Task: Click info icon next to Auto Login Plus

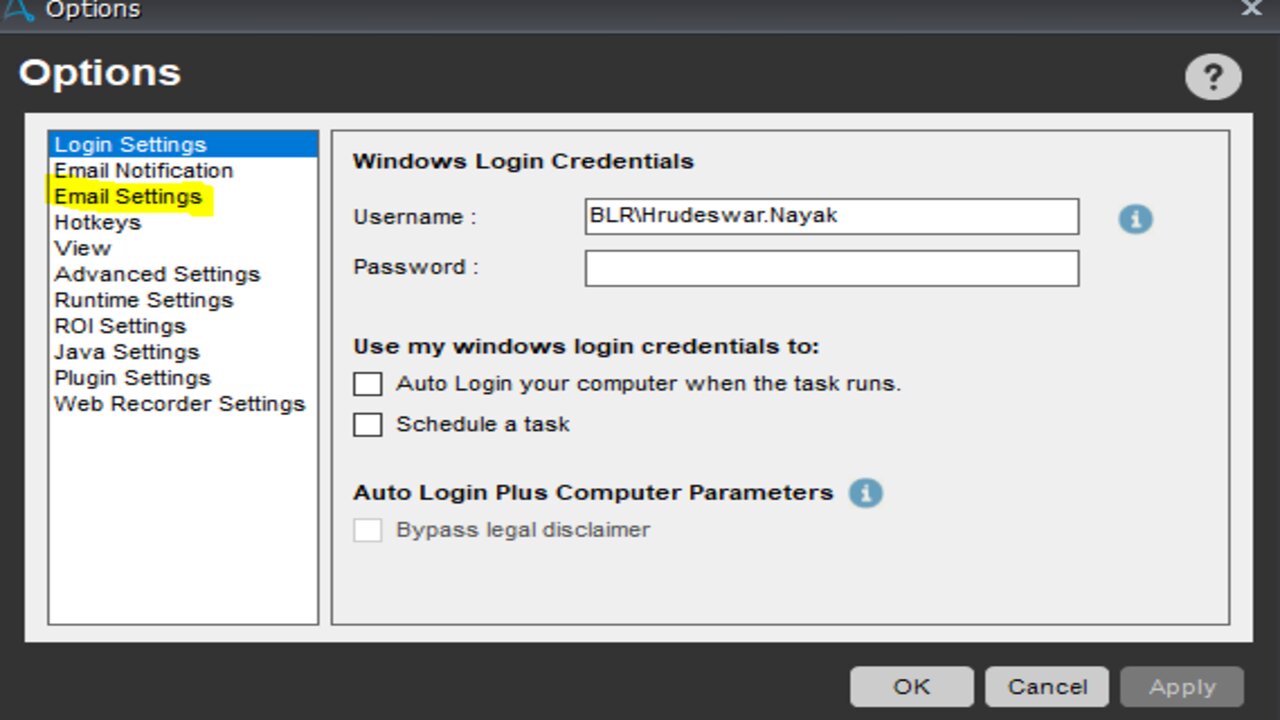Action: [x=865, y=493]
